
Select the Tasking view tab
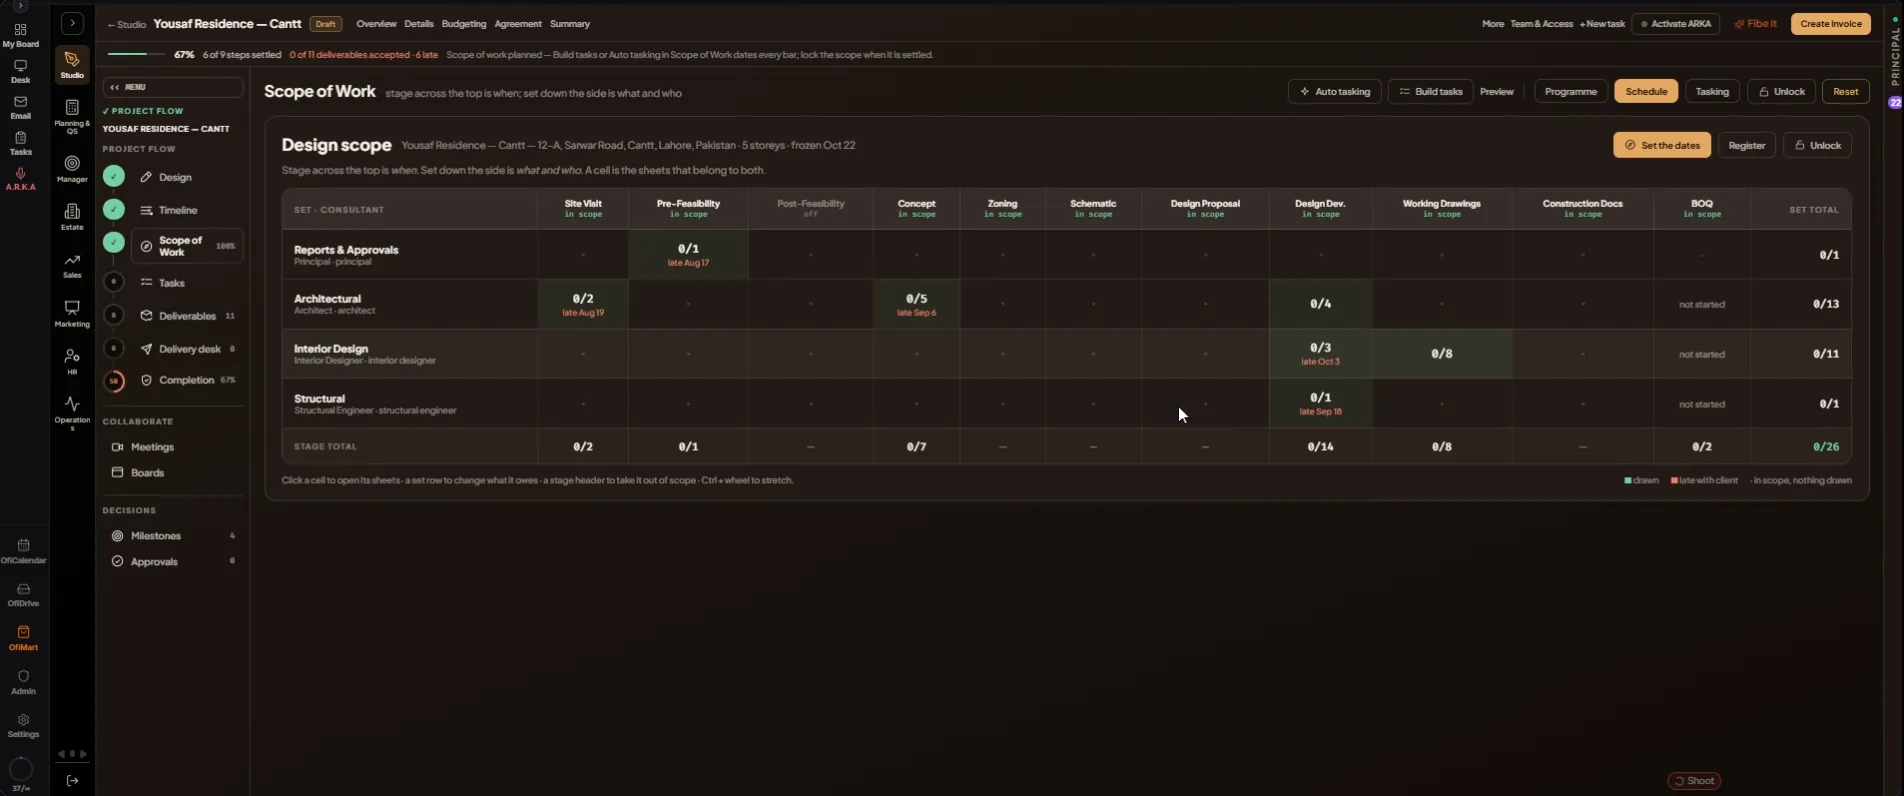1712,92
